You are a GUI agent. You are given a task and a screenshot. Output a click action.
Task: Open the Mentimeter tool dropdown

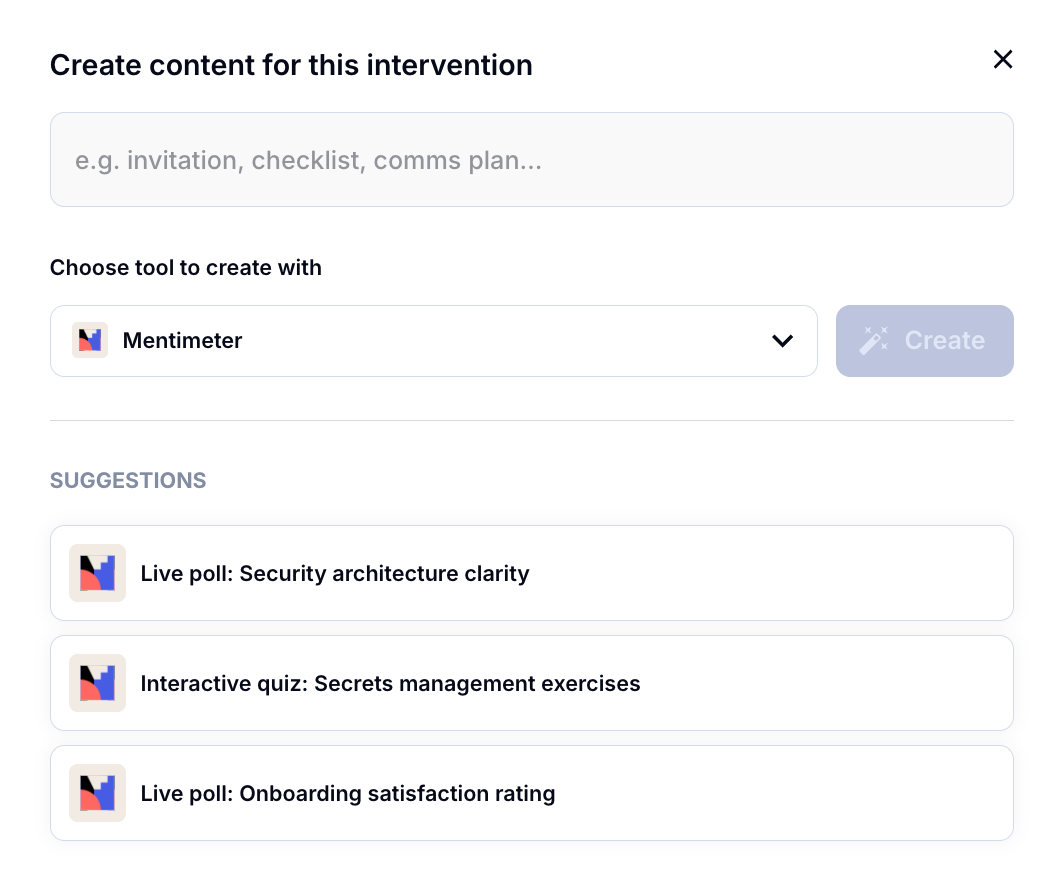433,341
